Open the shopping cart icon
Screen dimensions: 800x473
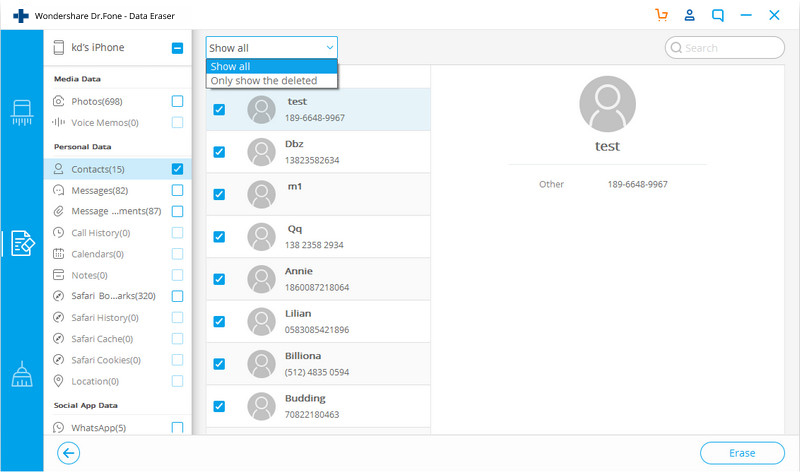[661, 15]
